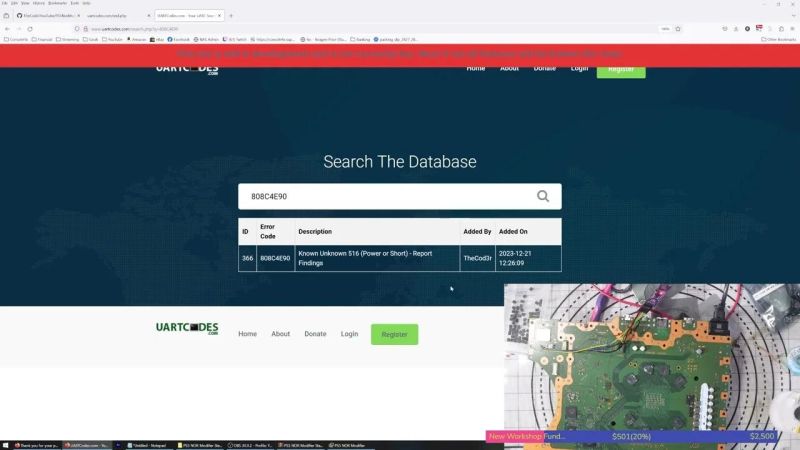Click the magnifying glass search icon

coord(543,196)
